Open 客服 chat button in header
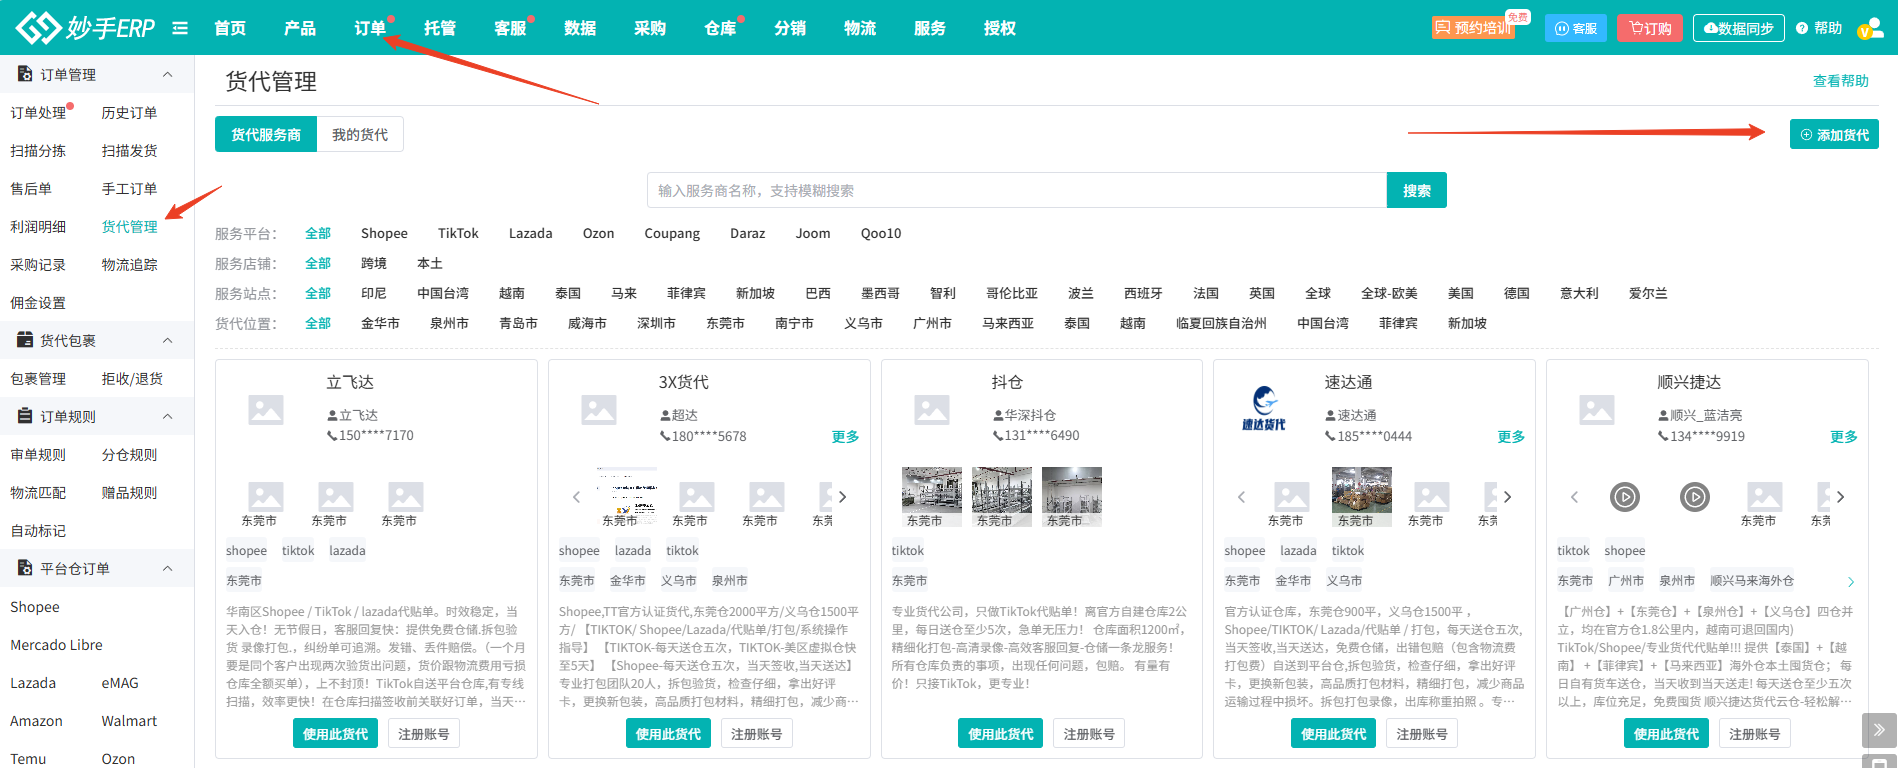 (x=1576, y=28)
